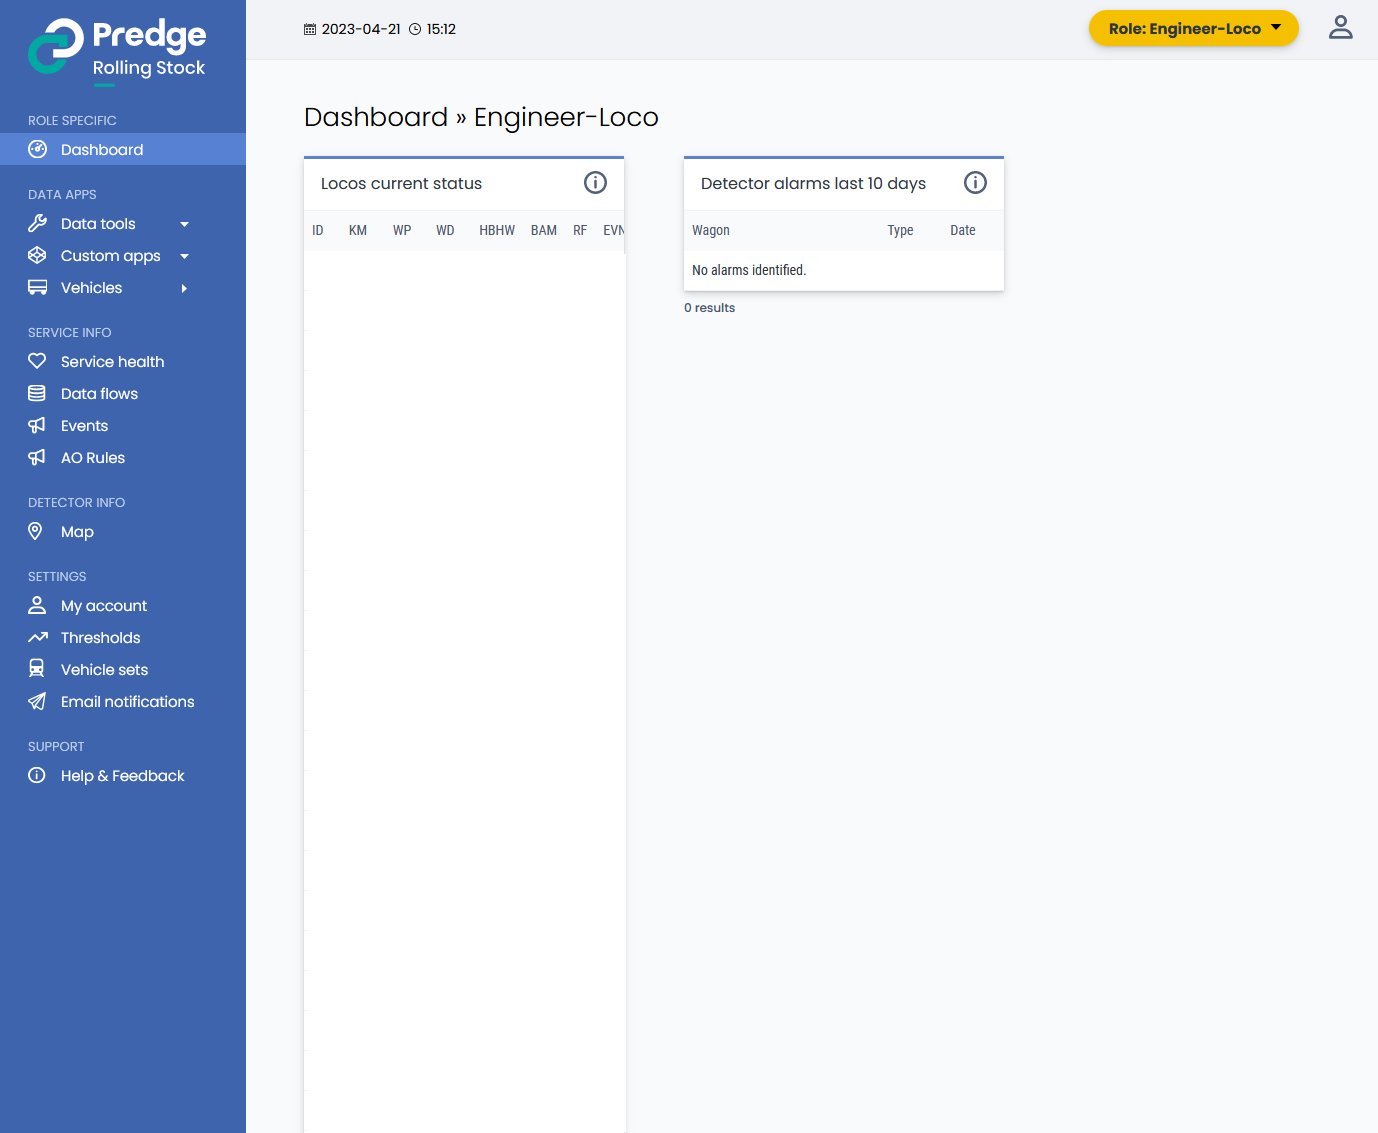Select the Vehicles sidebar icon
The width and height of the screenshot is (1378, 1133).
click(x=37, y=287)
